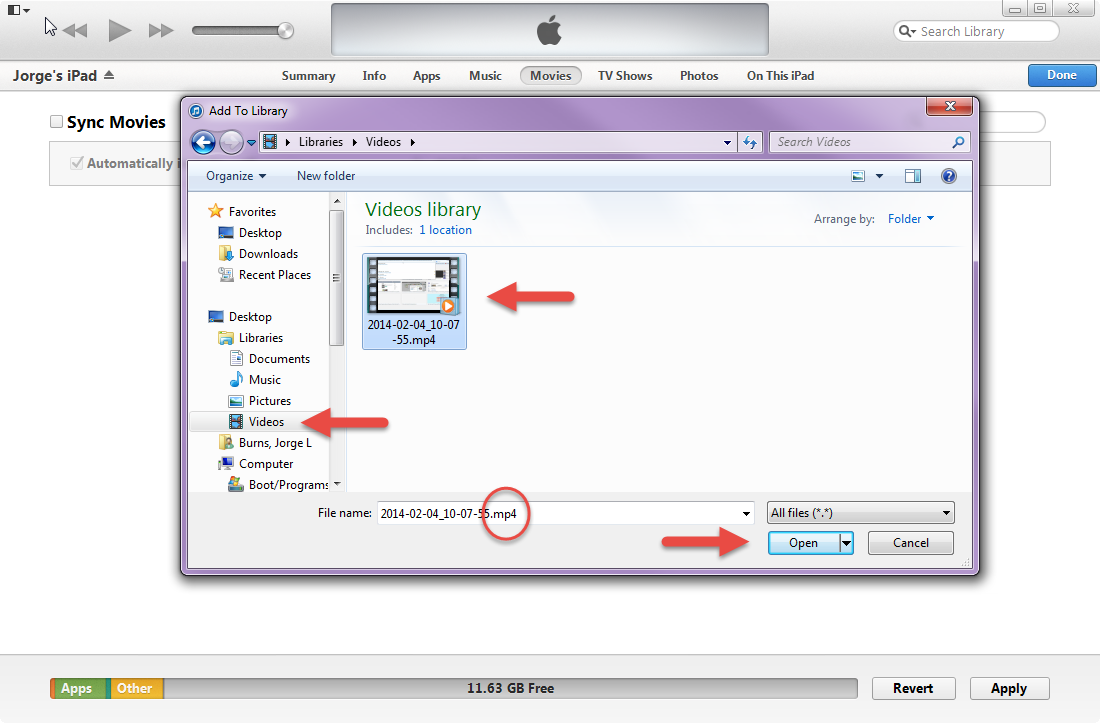Toggle the preview pane icon
1100x723 pixels.
tap(912, 176)
